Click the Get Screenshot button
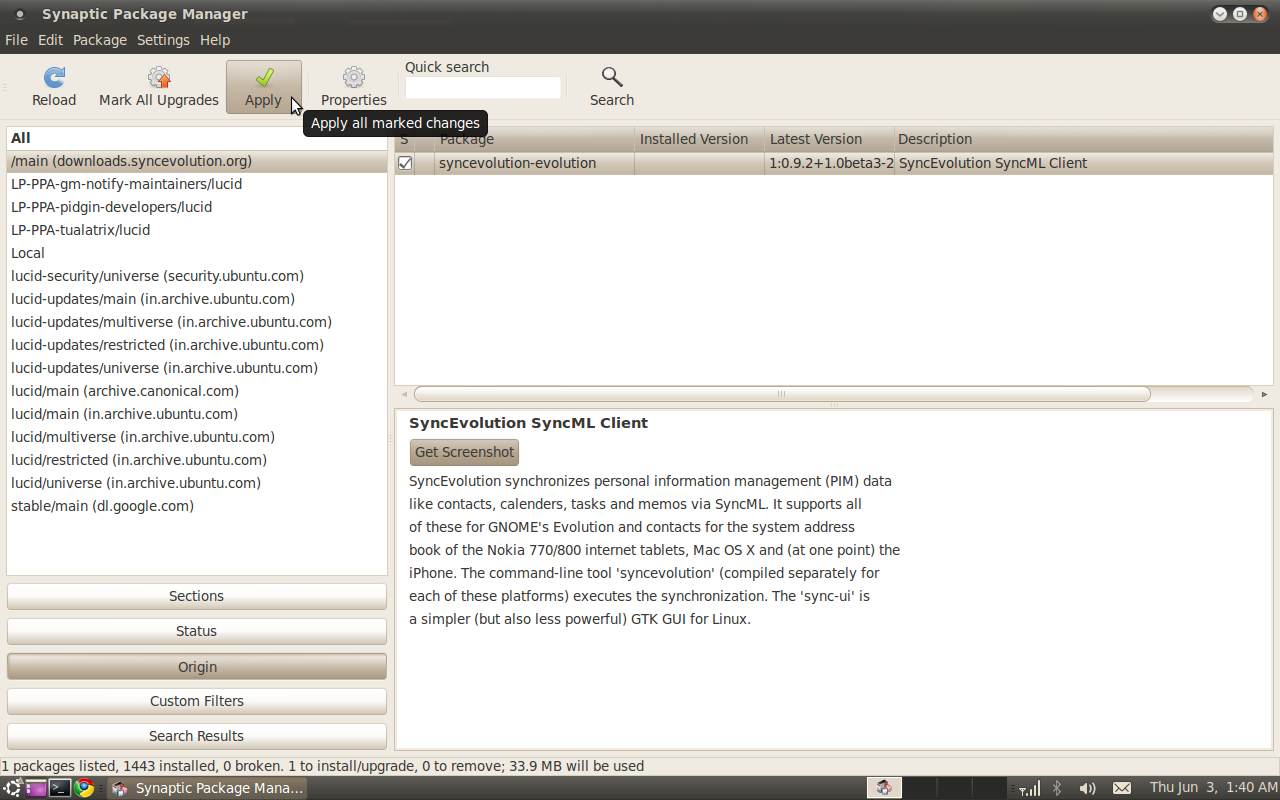The width and height of the screenshot is (1280, 800). tap(464, 452)
